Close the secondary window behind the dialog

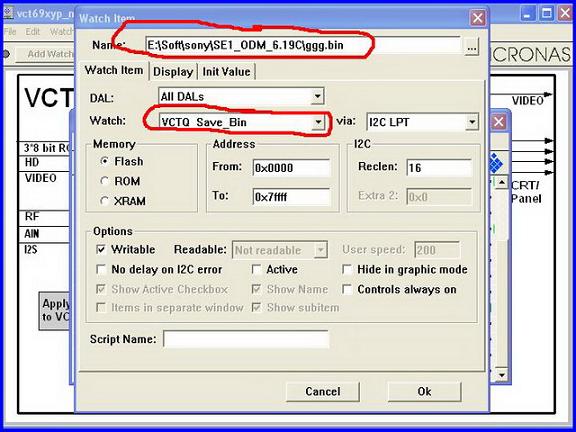[498, 122]
